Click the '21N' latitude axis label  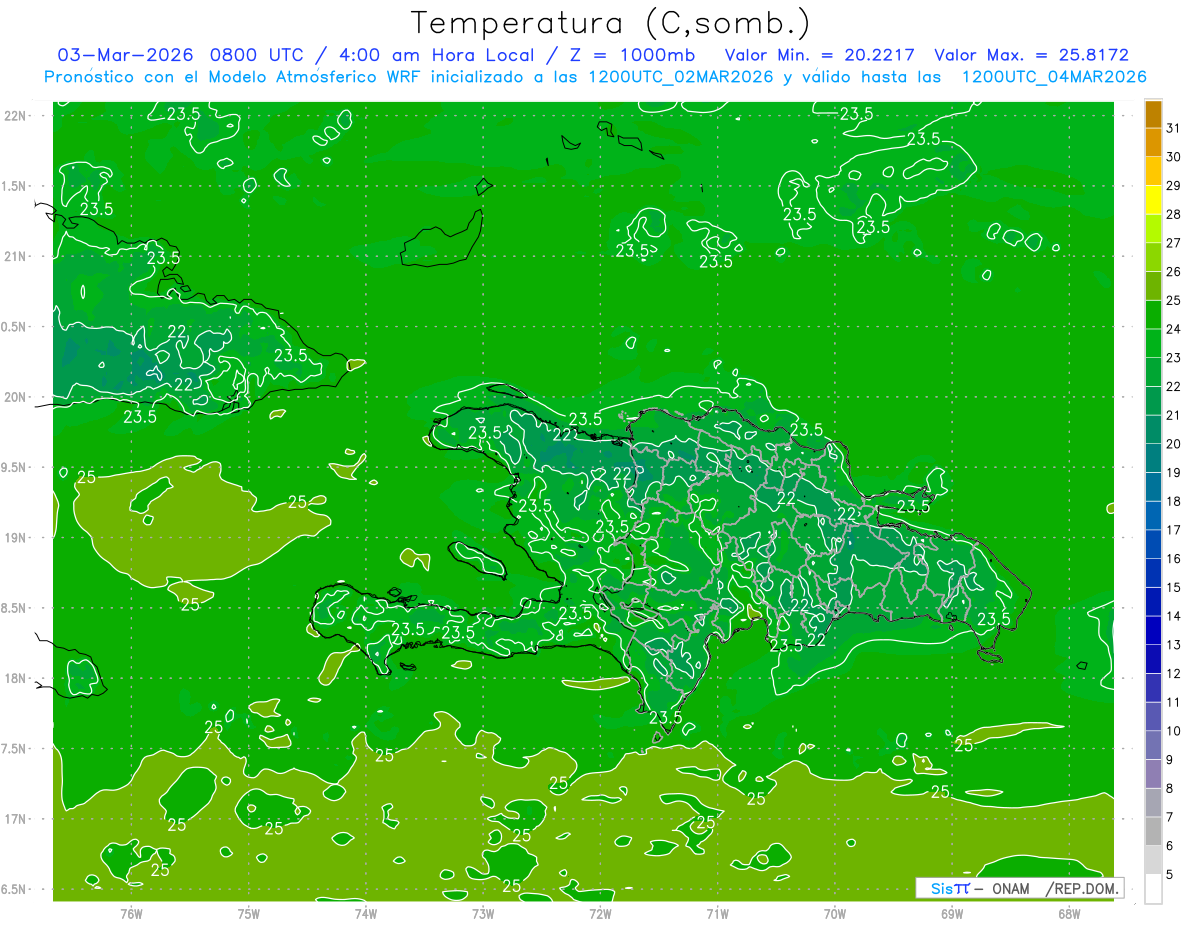pyautogui.click(x=15, y=257)
